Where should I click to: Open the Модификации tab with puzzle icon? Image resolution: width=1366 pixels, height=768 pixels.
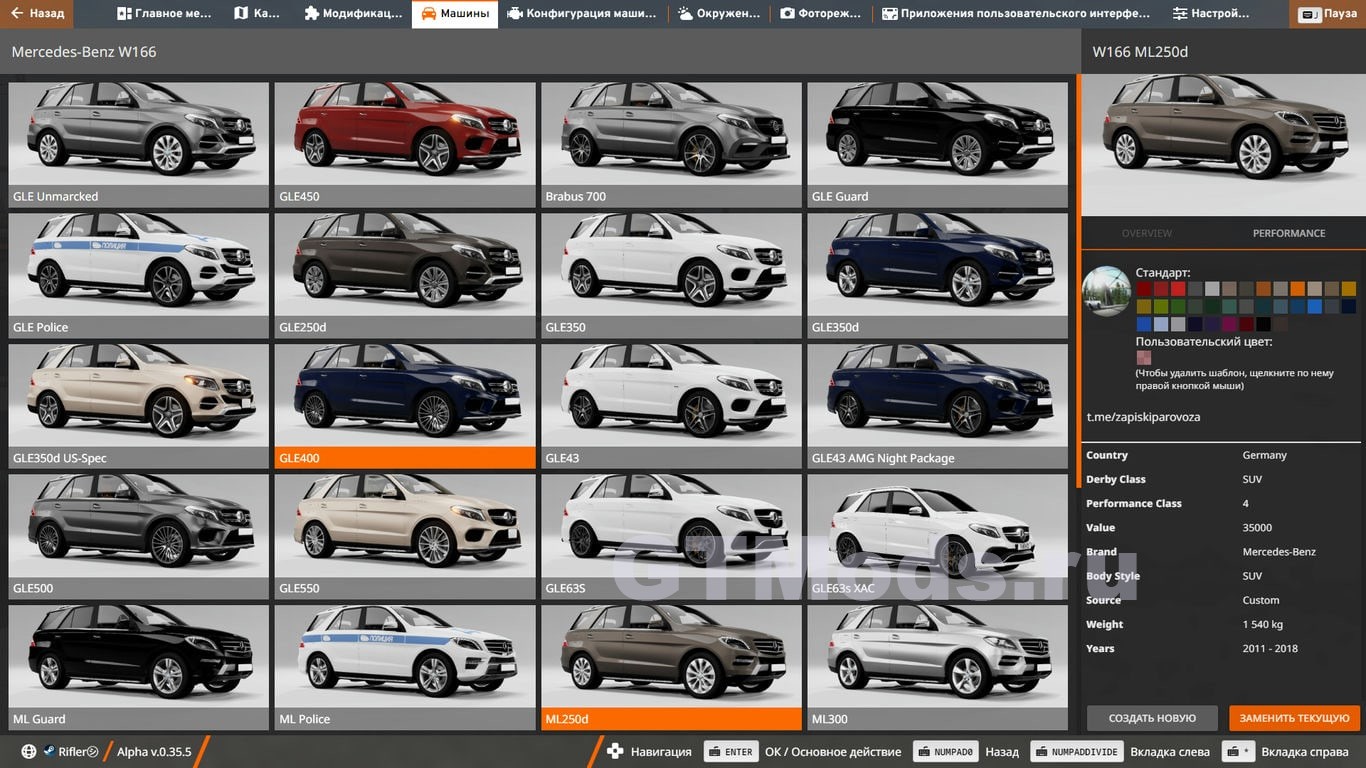click(352, 14)
